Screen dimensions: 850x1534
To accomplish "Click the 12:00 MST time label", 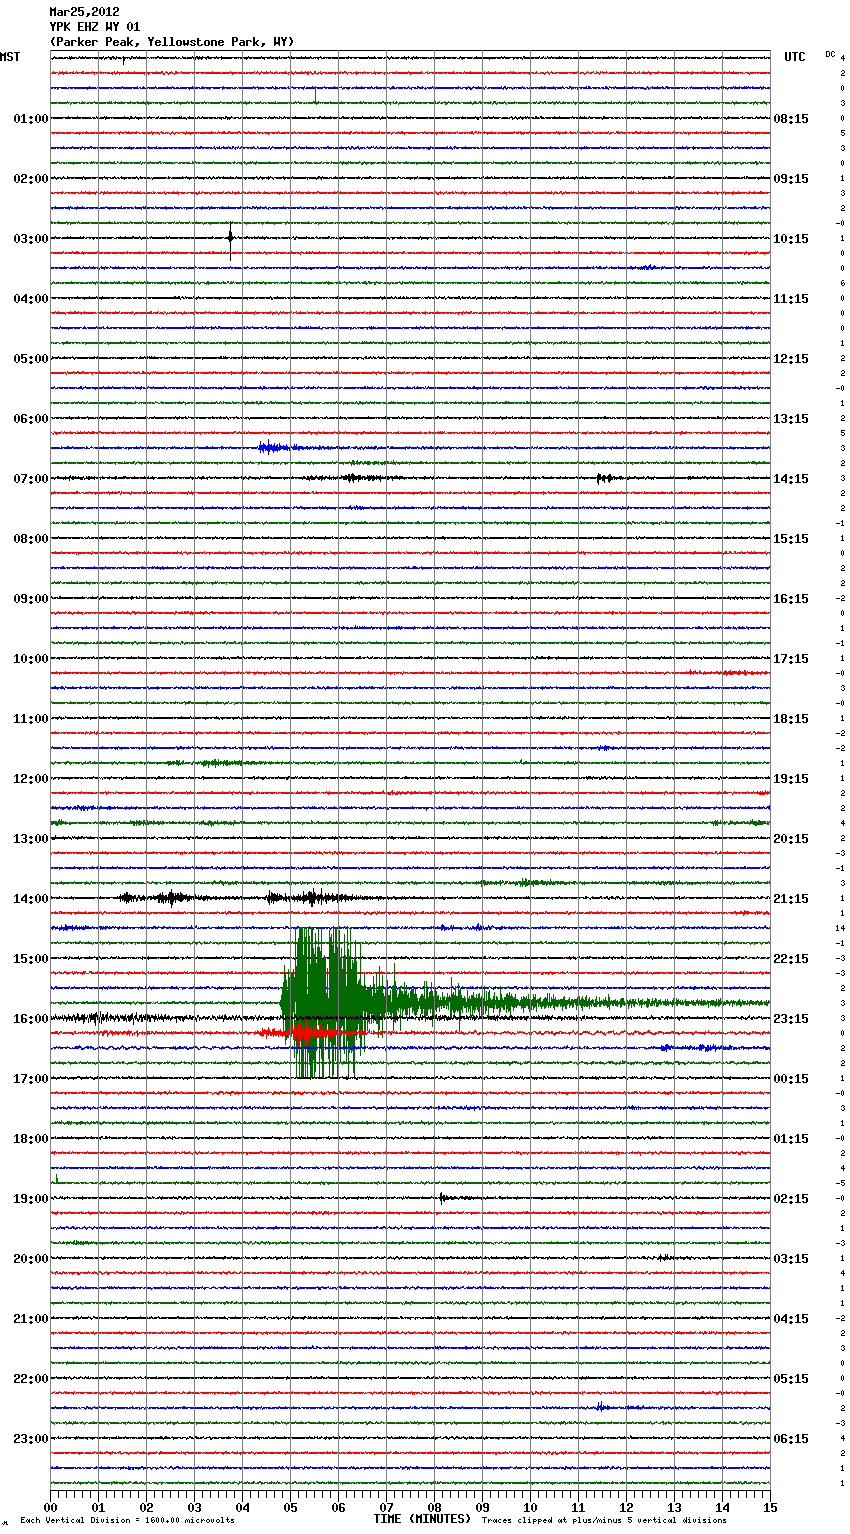I will click(x=31, y=779).
